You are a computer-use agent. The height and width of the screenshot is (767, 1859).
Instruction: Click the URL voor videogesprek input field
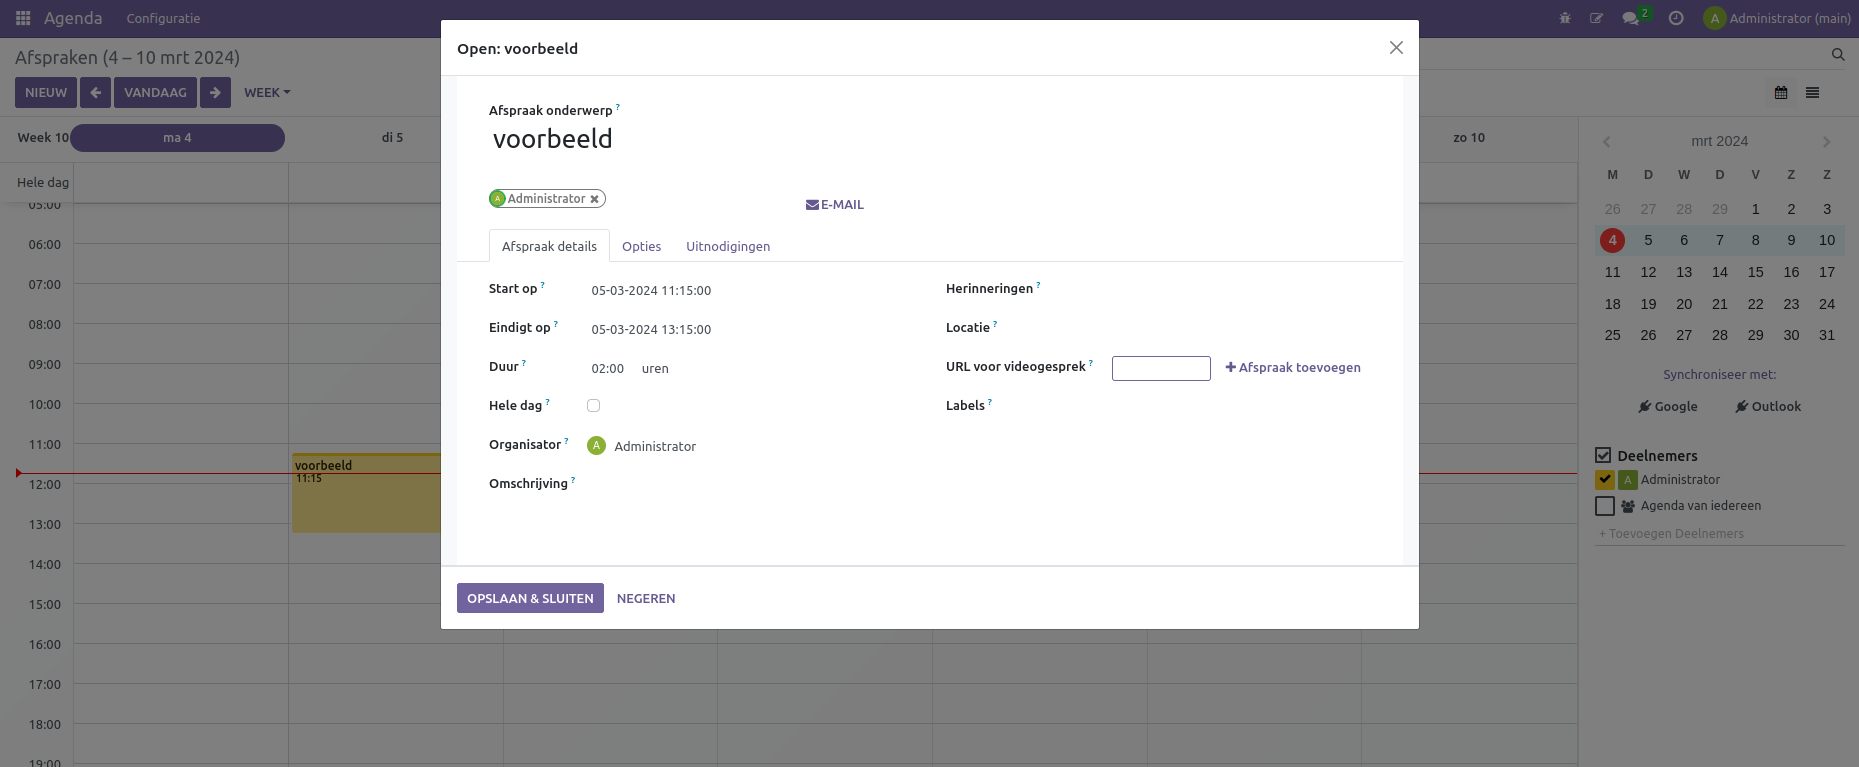1161,369
